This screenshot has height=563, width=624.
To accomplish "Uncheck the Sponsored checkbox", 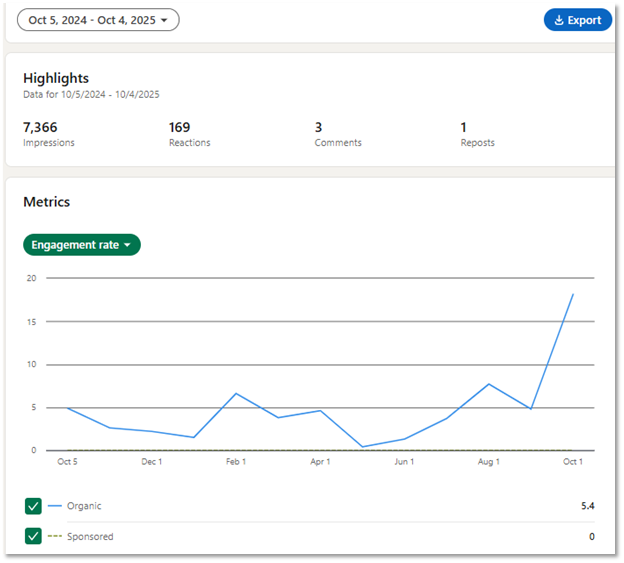I will (x=33, y=536).
